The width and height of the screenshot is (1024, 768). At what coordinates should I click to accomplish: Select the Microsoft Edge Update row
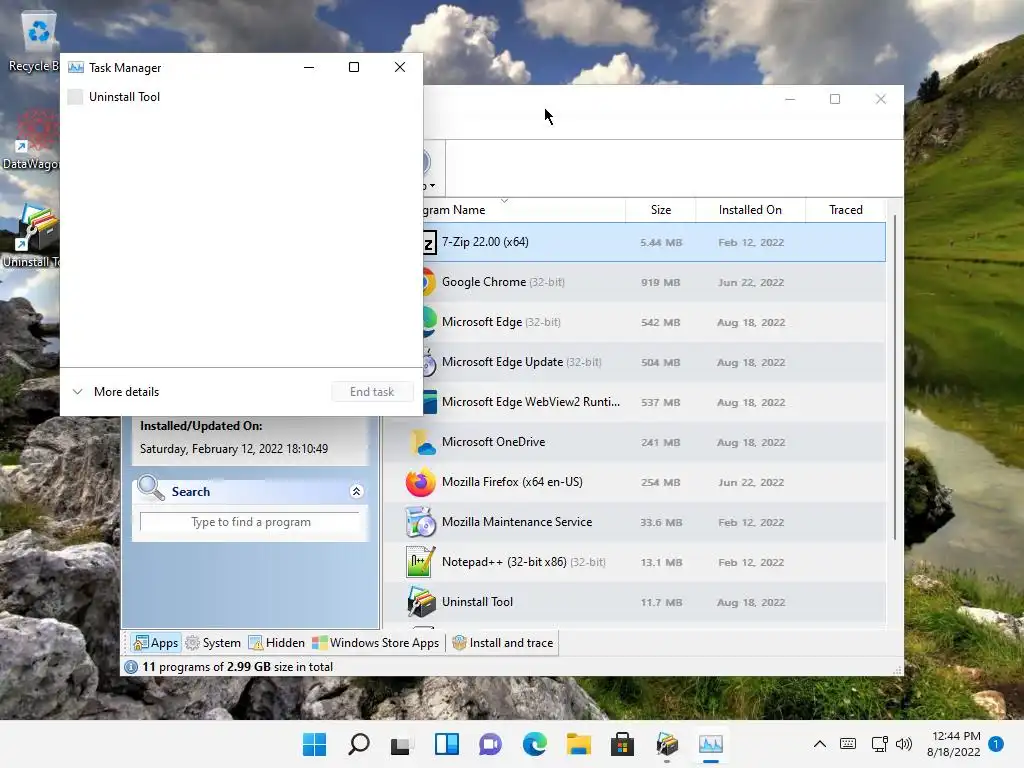pyautogui.click(x=654, y=362)
